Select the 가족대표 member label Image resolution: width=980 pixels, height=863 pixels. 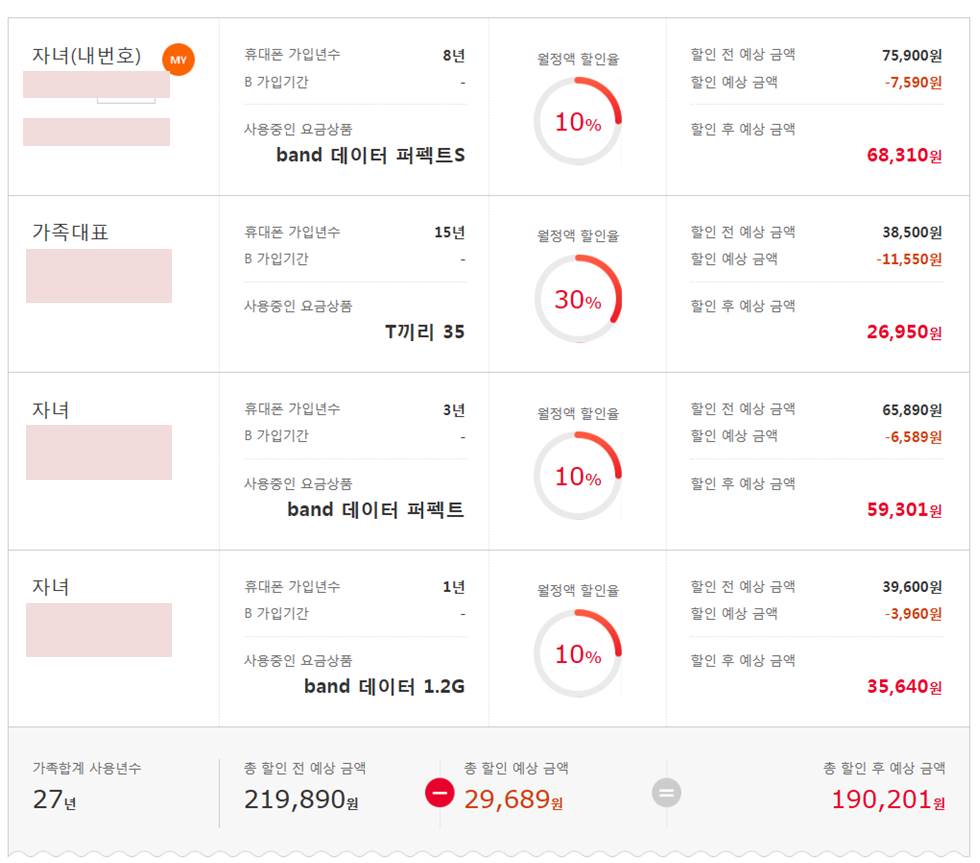pos(70,233)
